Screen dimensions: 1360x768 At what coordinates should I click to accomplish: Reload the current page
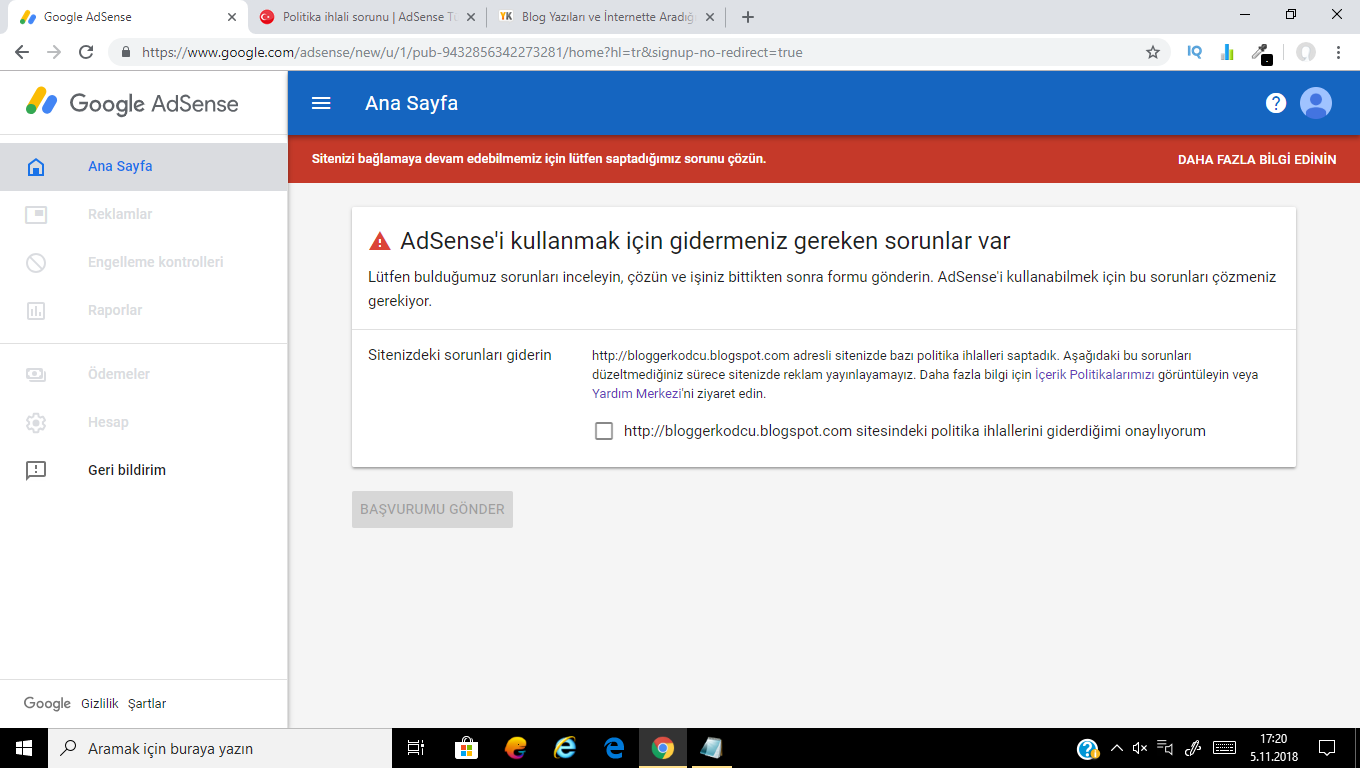coord(86,52)
